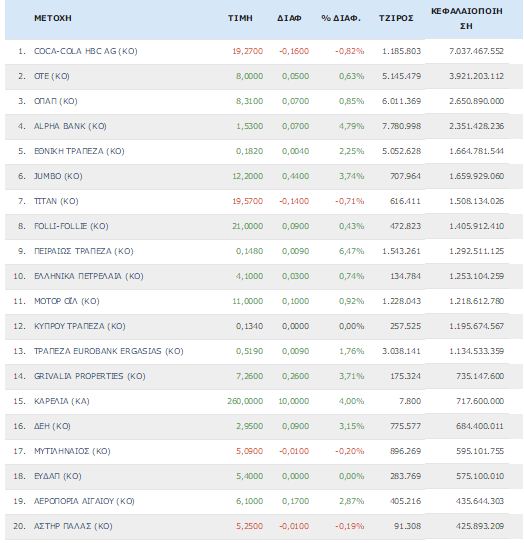Select the ΜΟΤΟΡ ΟΪΛ (KO) stock name
Image resolution: width=524 pixels, height=543 pixels.
pos(66,301)
